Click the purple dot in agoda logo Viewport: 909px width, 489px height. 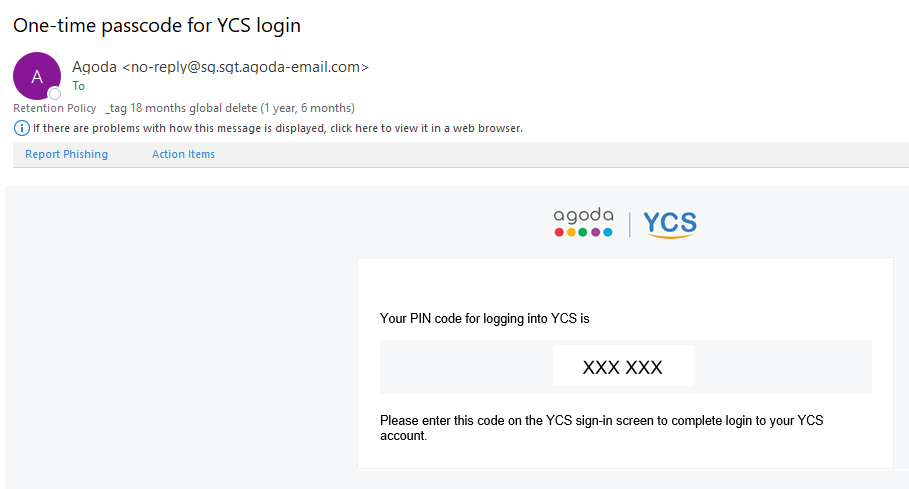coord(595,232)
